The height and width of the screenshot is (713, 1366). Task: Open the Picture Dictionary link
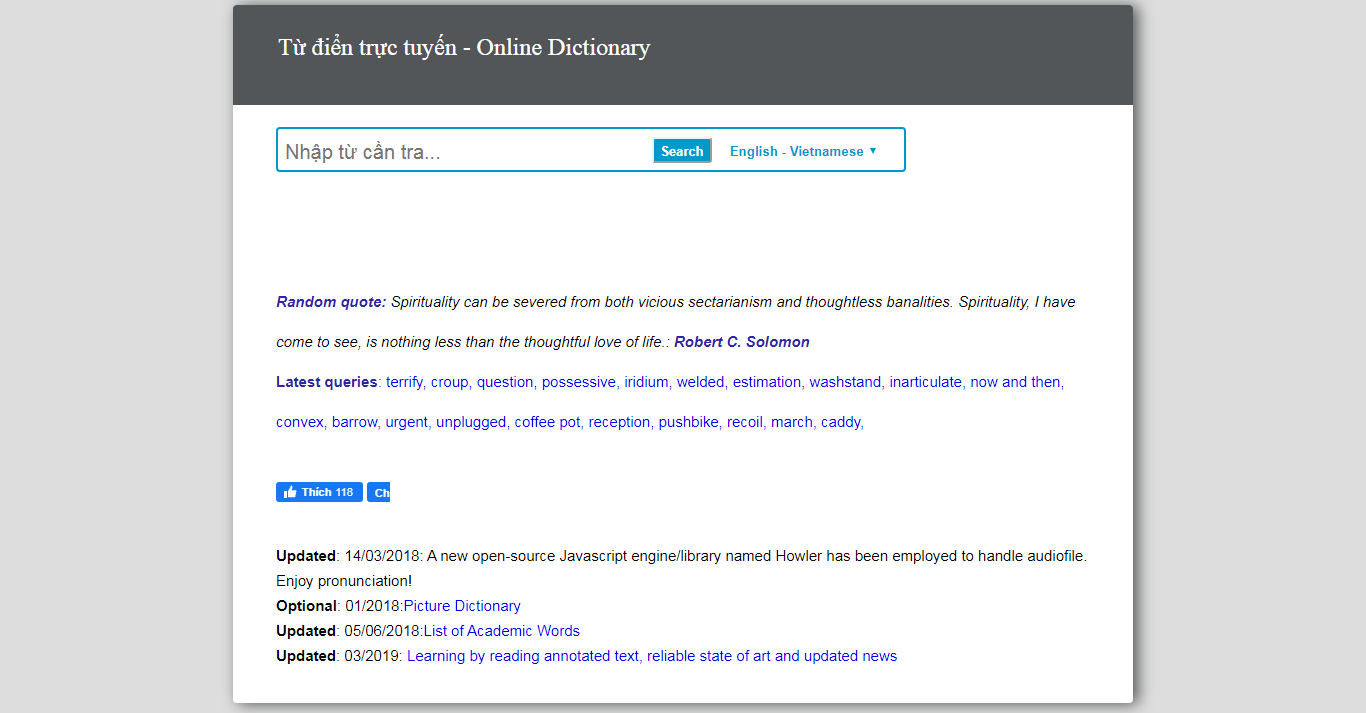[462, 606]
